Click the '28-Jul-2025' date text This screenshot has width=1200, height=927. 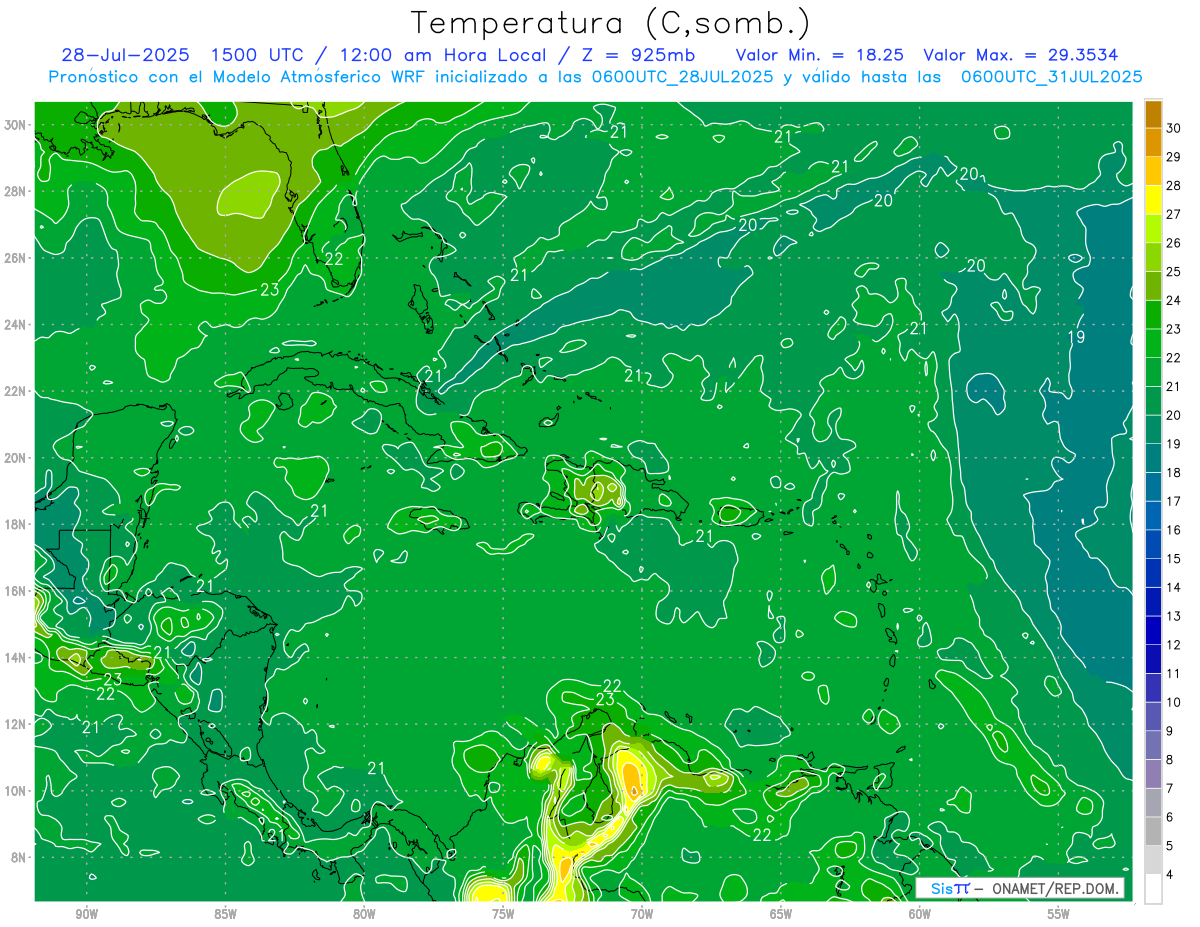pos(126,55)
